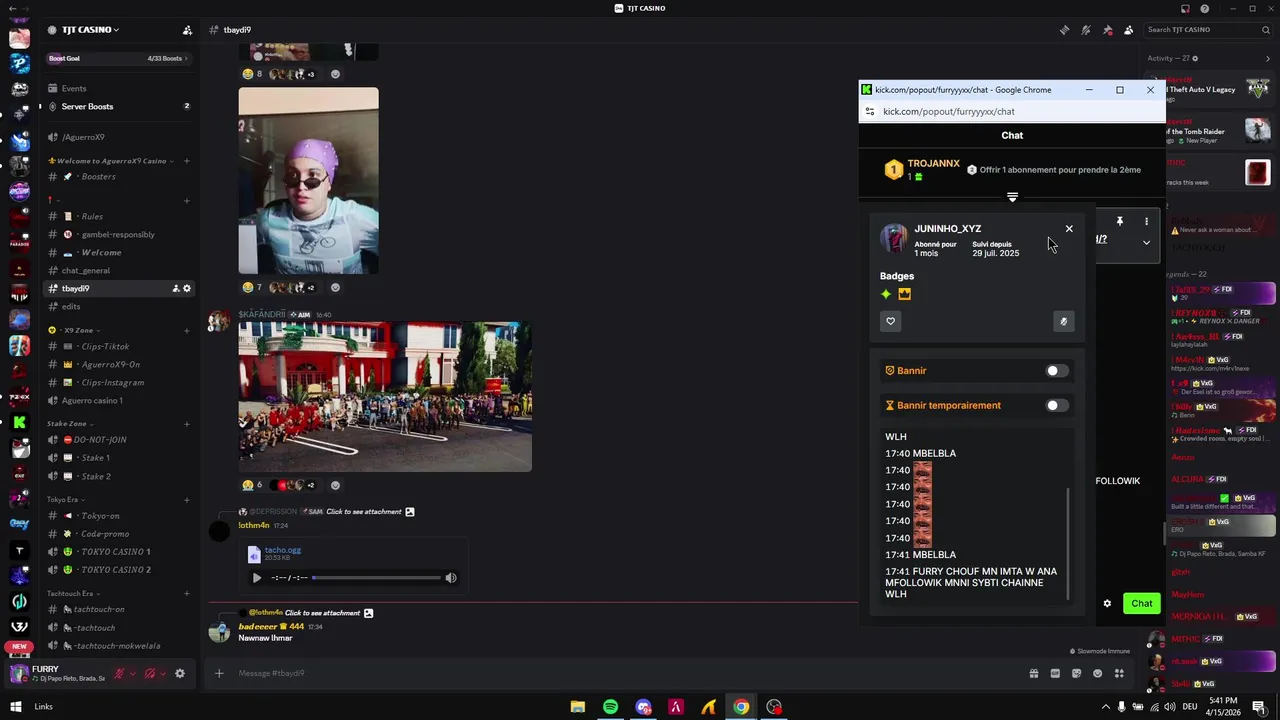Click the heart icon on JUNINHO_XYZ card
This screenshot has height=720, width=1280.
point(891,321)
